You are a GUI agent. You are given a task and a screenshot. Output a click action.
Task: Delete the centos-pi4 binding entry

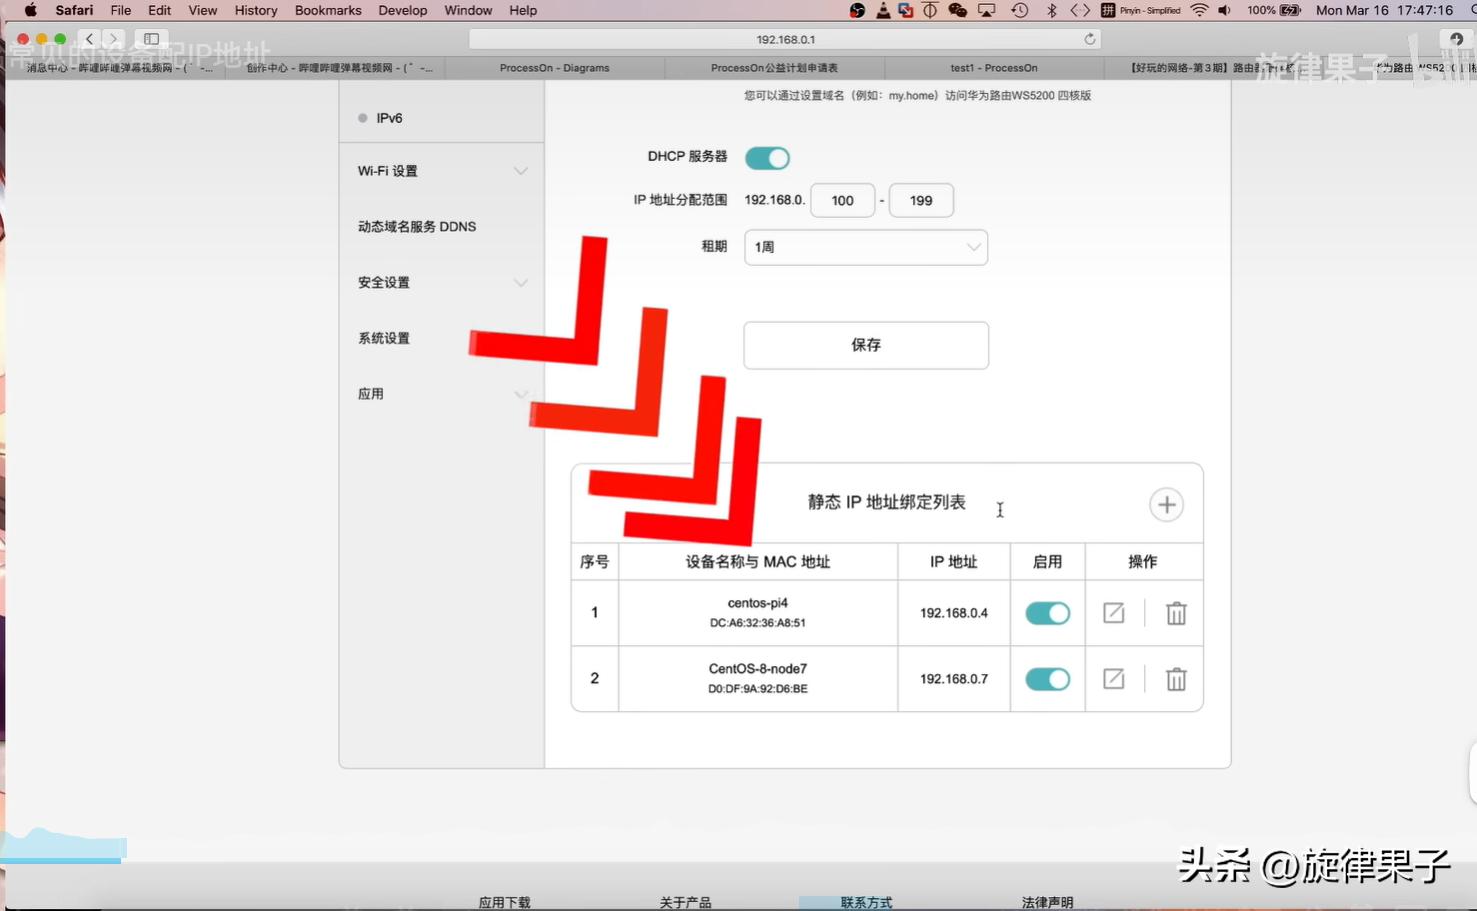coord(1176,613)
